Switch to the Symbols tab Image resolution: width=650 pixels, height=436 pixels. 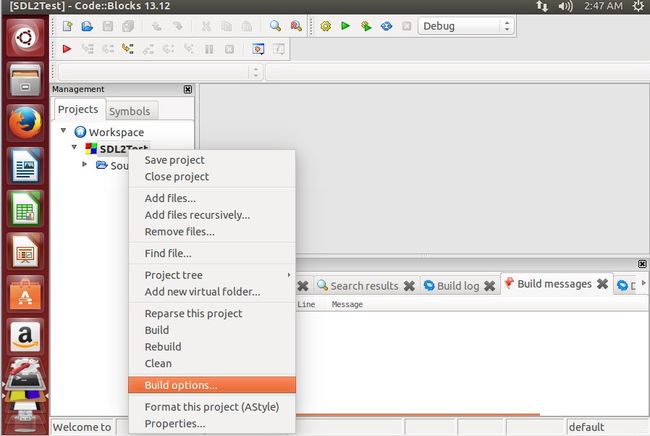pos(129,111)
